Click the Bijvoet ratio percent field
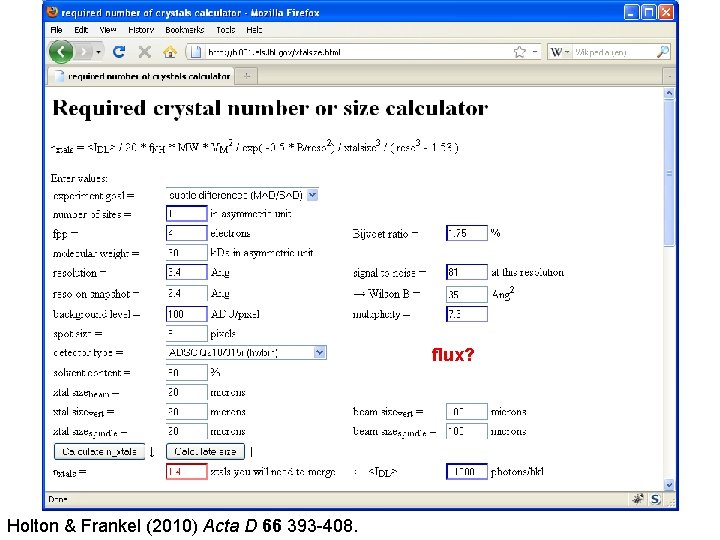 click(x=467, y=233)
